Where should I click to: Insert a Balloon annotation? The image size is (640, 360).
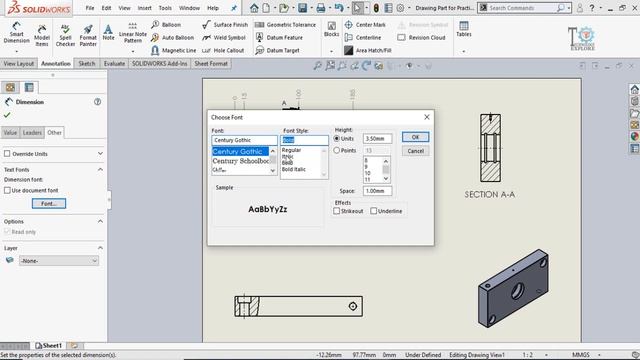(166, 25)
